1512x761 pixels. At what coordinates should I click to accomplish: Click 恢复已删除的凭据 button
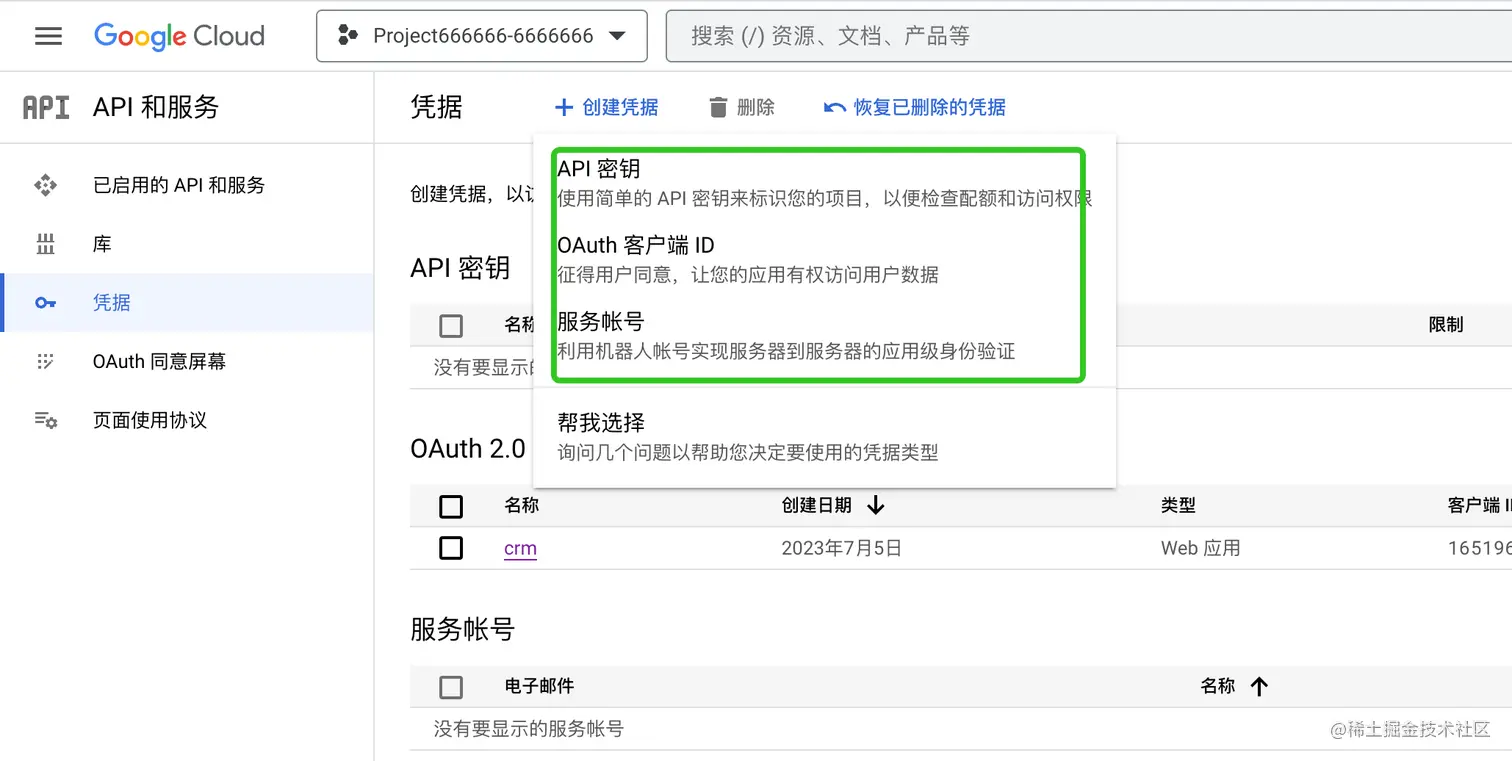pyautogui.click(x=915, y=107)
